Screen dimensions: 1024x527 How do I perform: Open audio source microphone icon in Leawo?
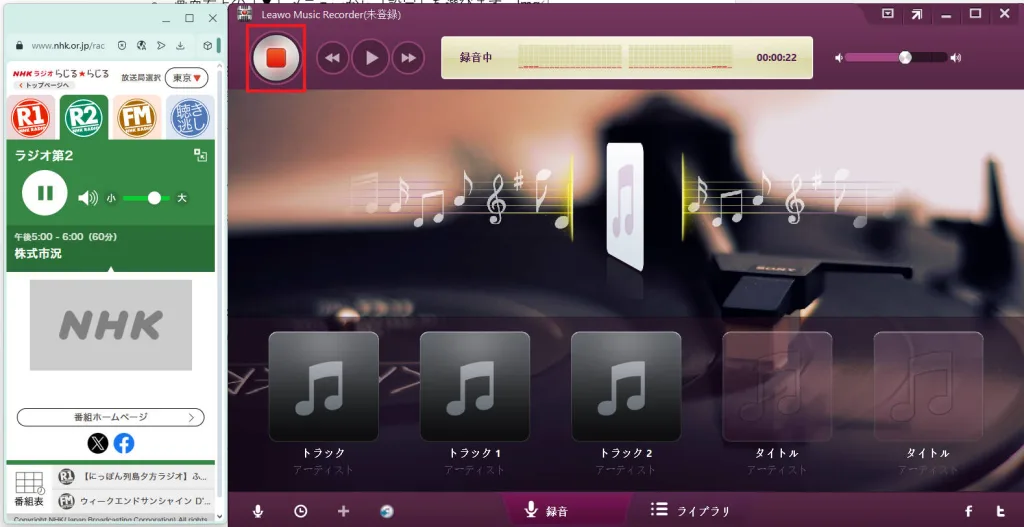click(x=258, y=511)
